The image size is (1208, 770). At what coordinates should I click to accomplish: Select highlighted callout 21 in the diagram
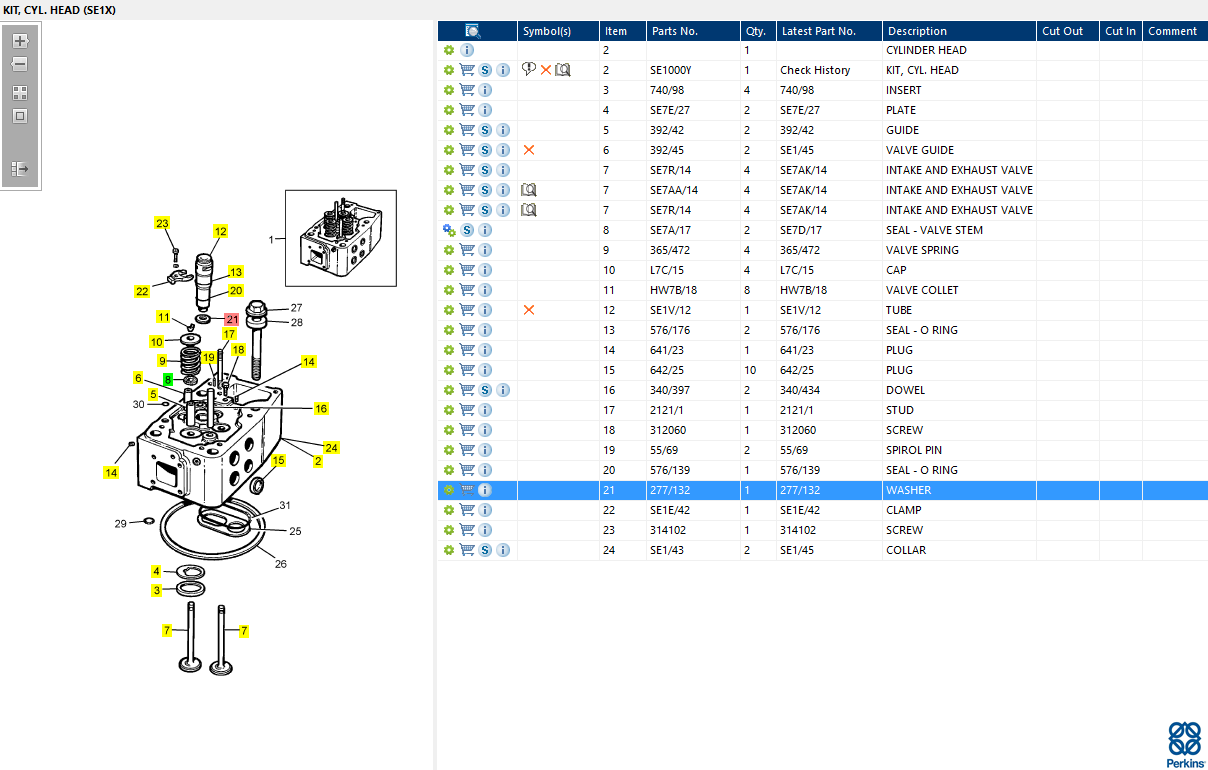coord(232,320)
